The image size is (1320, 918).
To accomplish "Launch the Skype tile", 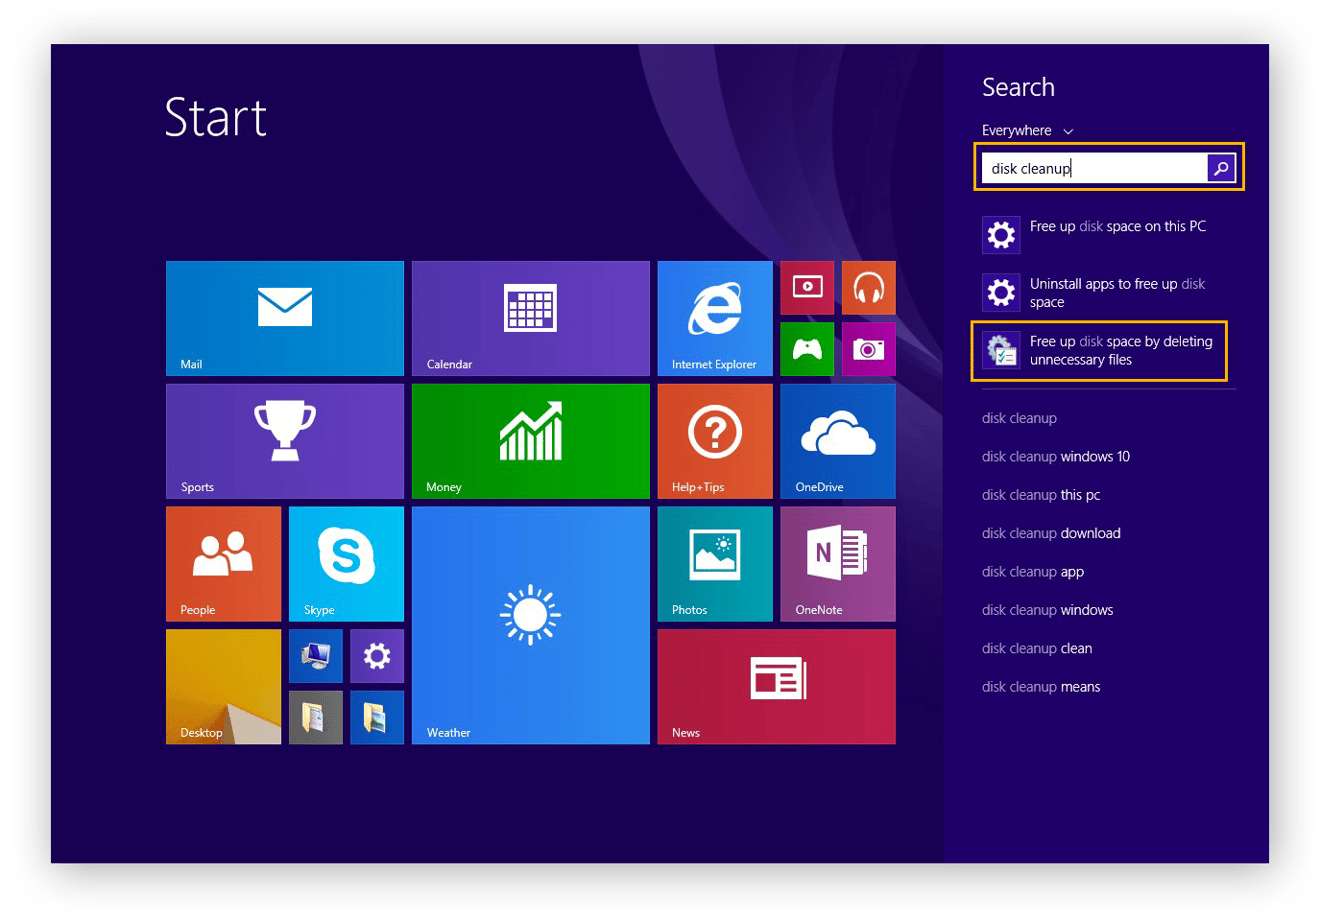I will pyautogui.click(x=346, y=564).
